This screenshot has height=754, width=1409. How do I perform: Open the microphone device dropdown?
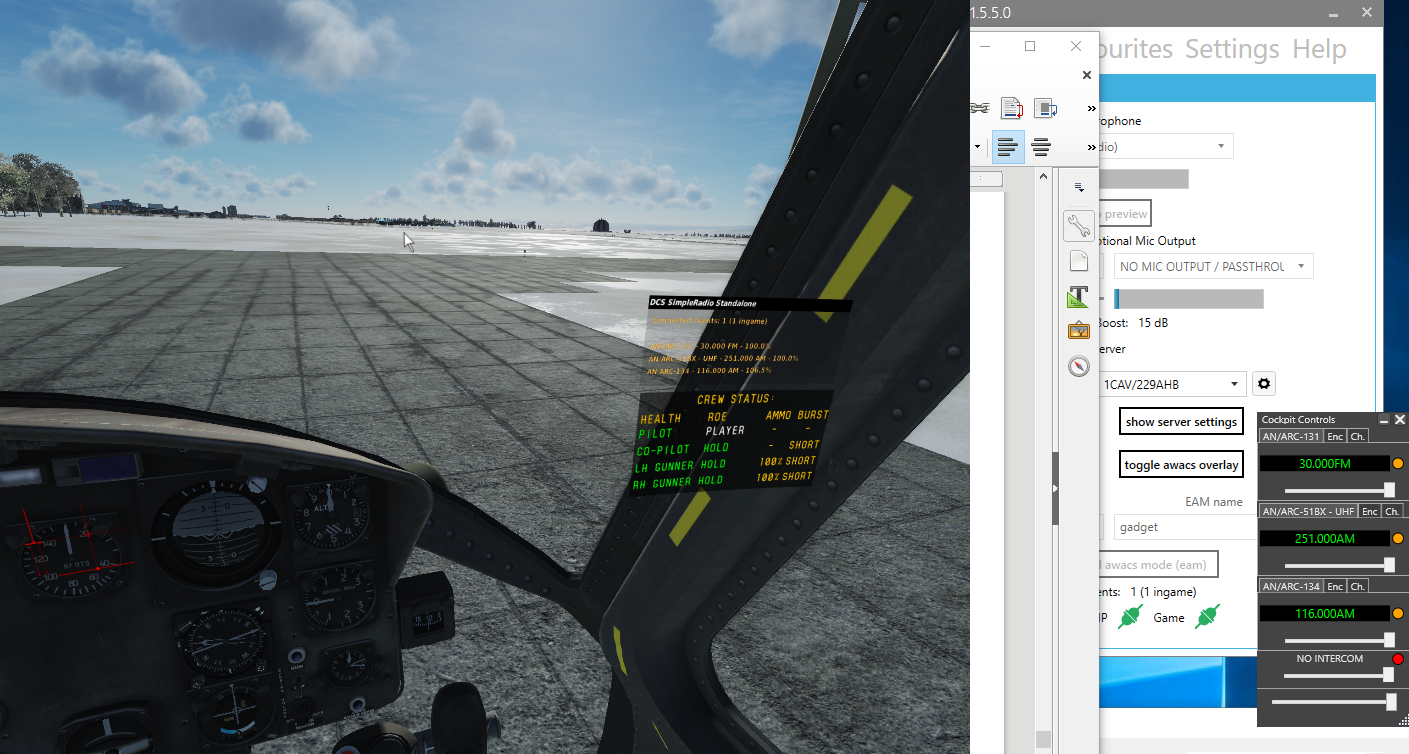click(1165, 146)
